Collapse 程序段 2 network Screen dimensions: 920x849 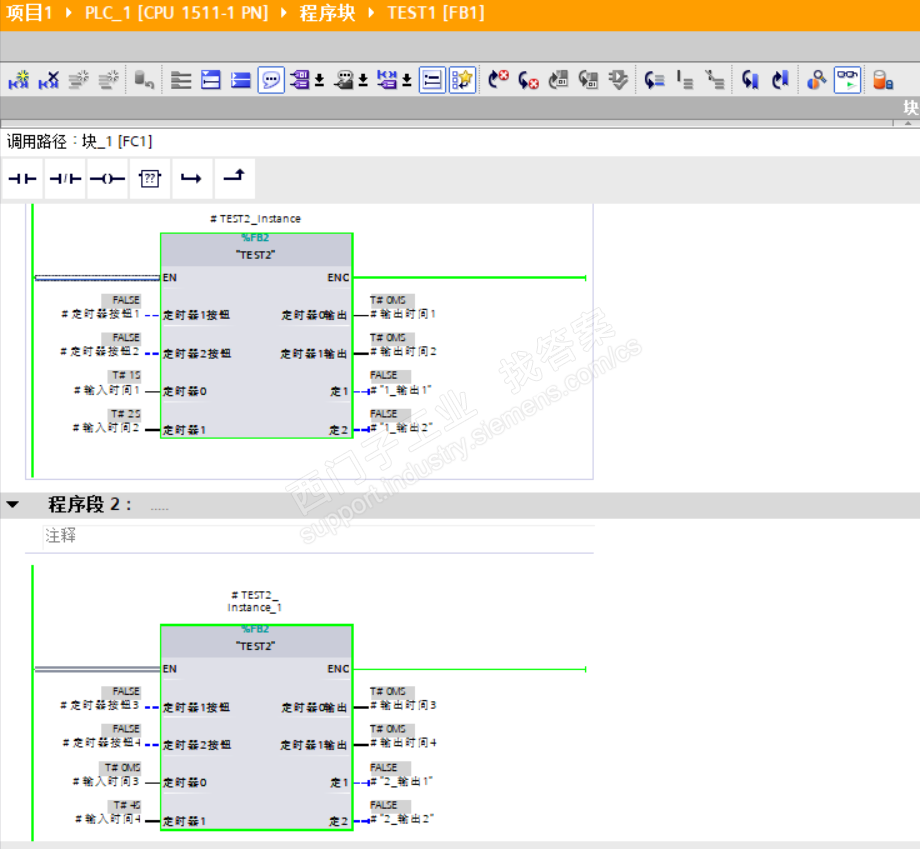[x=13, y=504]
